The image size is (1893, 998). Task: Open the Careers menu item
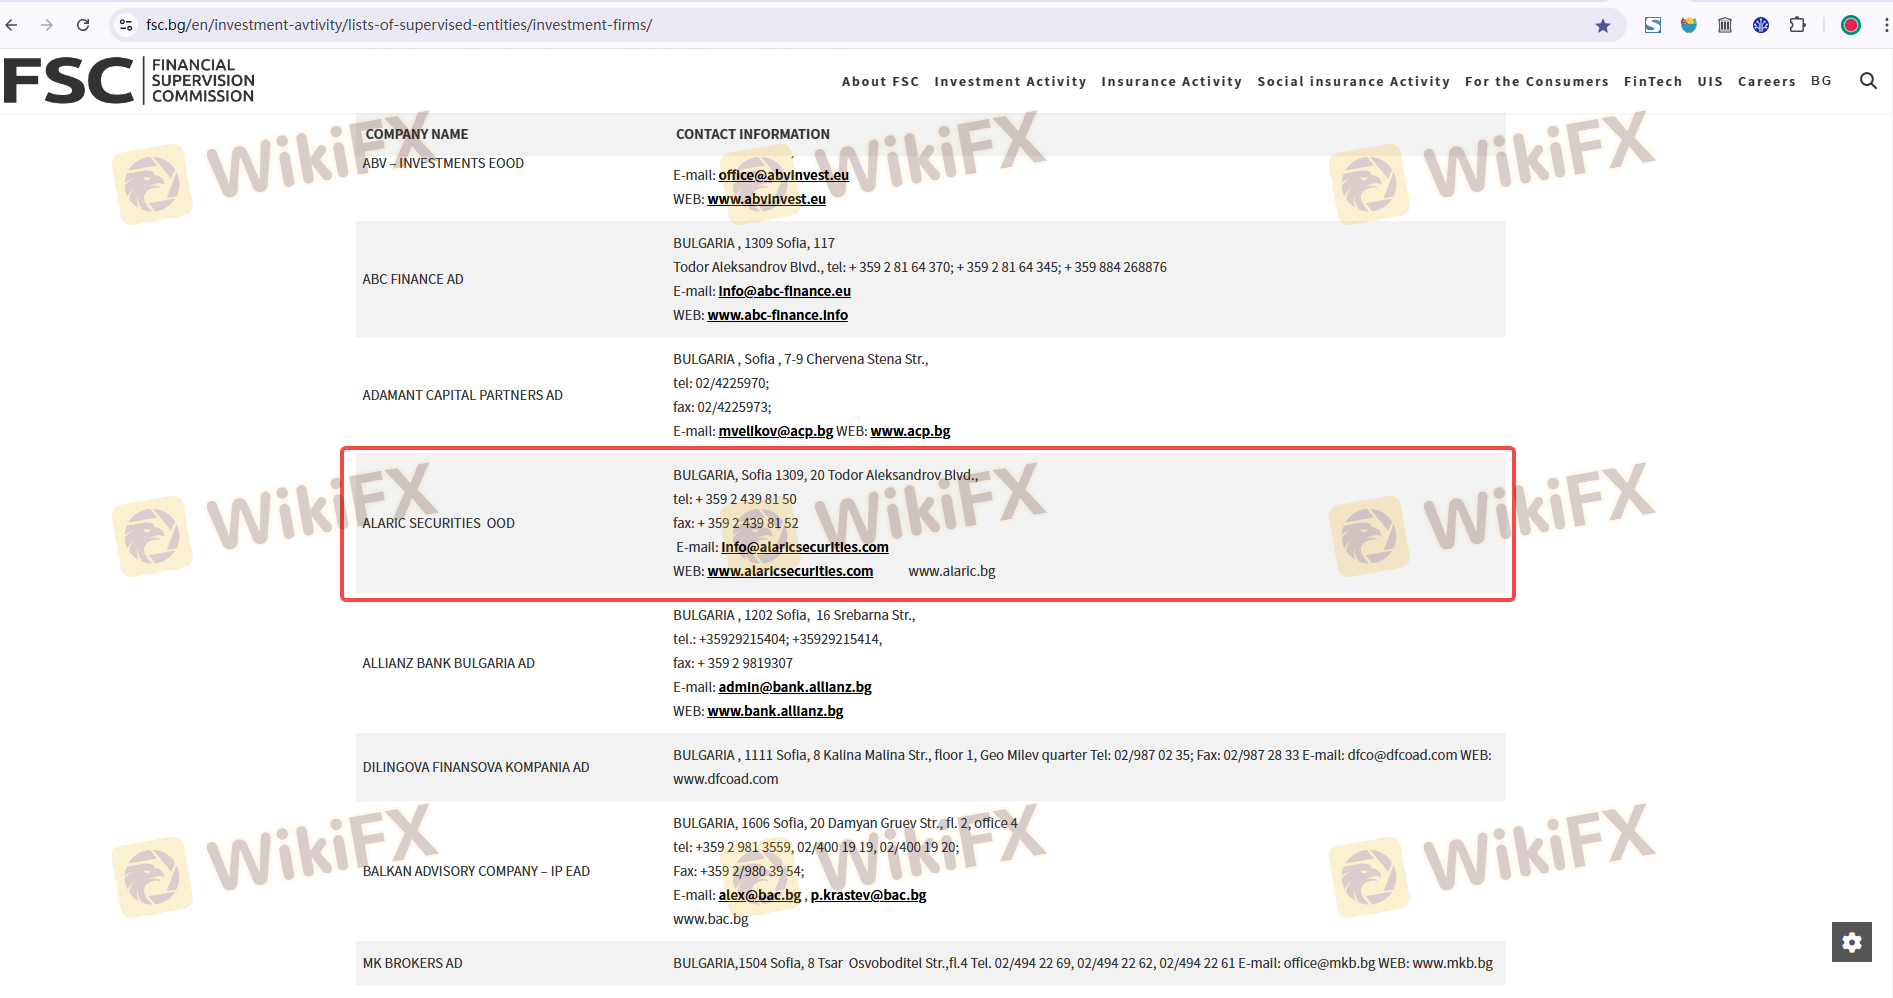[1767, 82]
